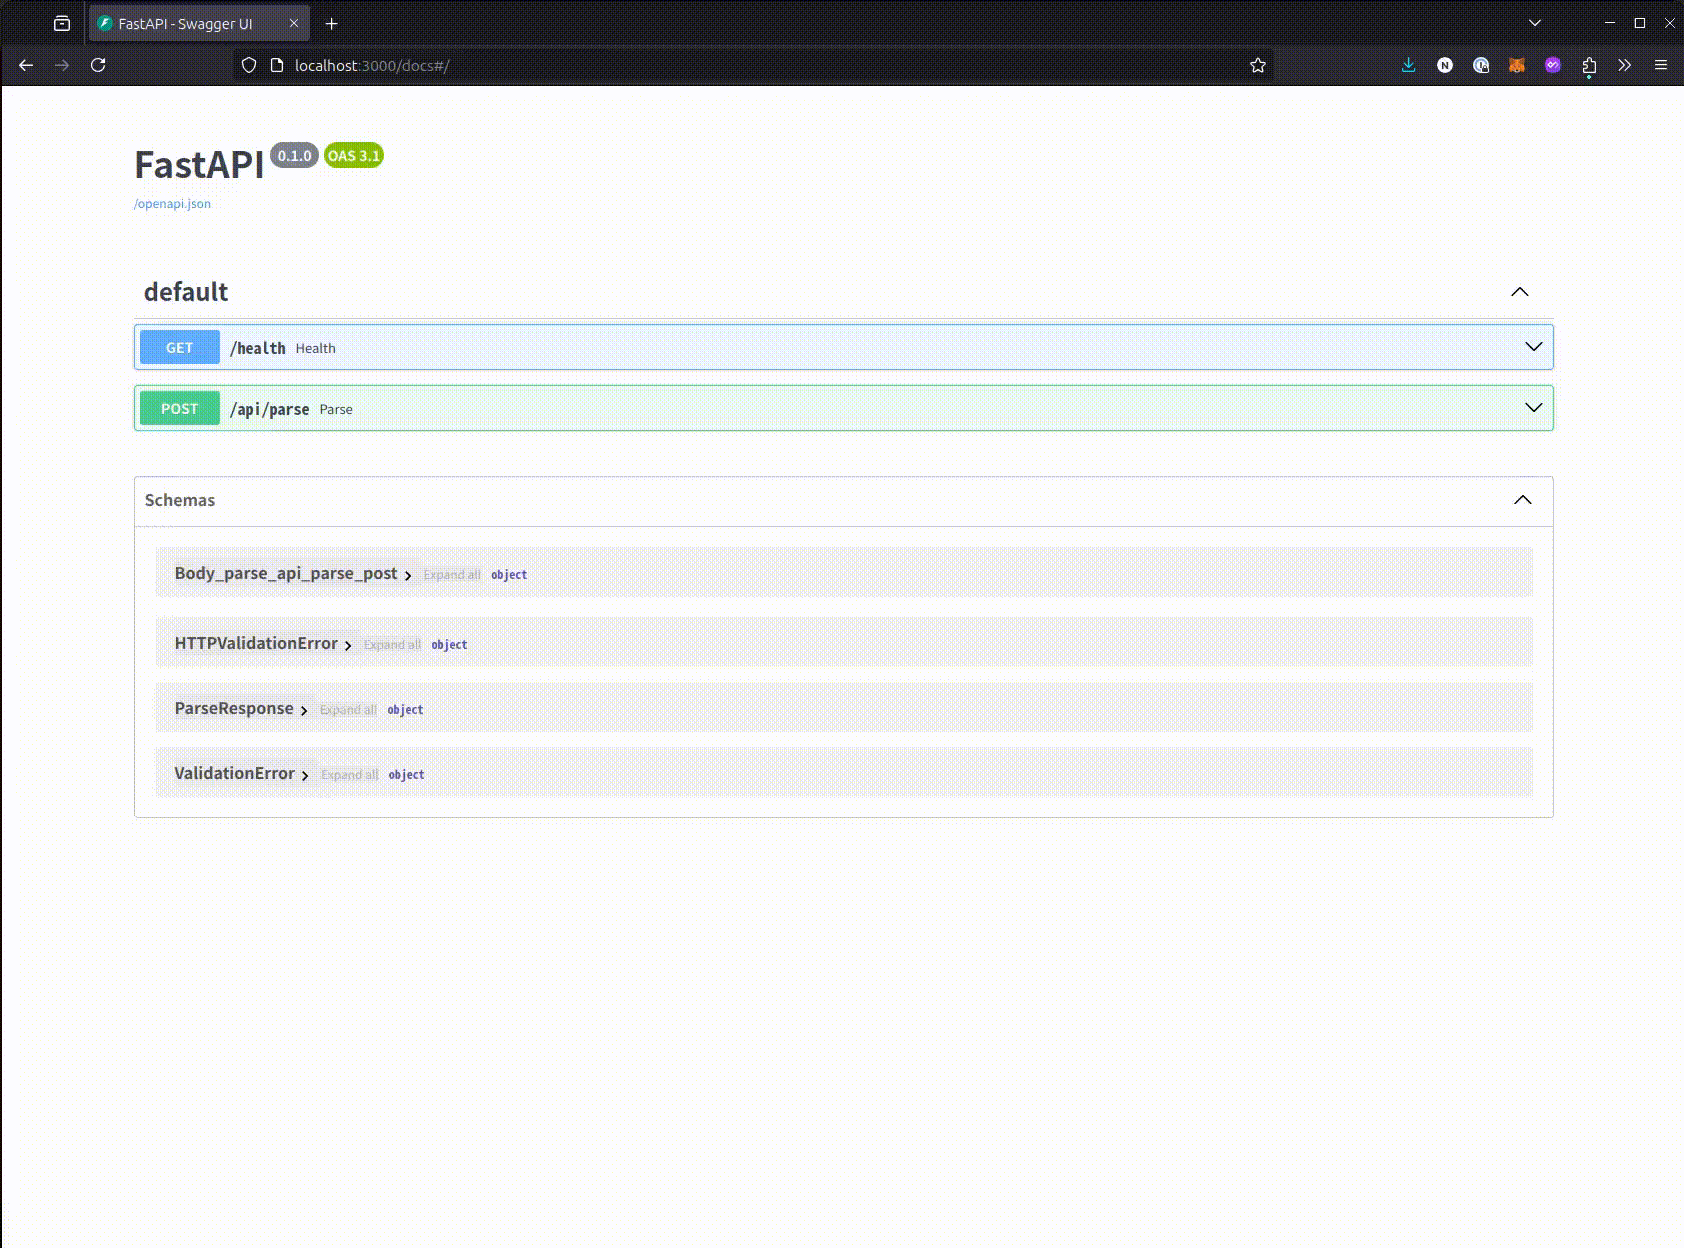Click the browser forward arrow
The image size is (1684, 1248).
click(x=62, y=65)
